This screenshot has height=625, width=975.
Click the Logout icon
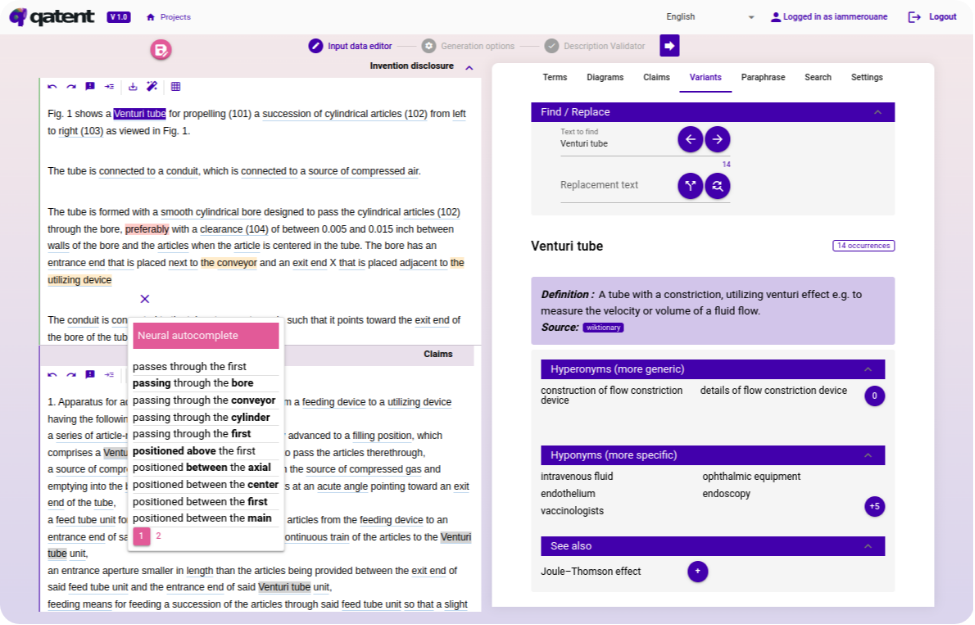pyautogui.click(x=914, y=17)
